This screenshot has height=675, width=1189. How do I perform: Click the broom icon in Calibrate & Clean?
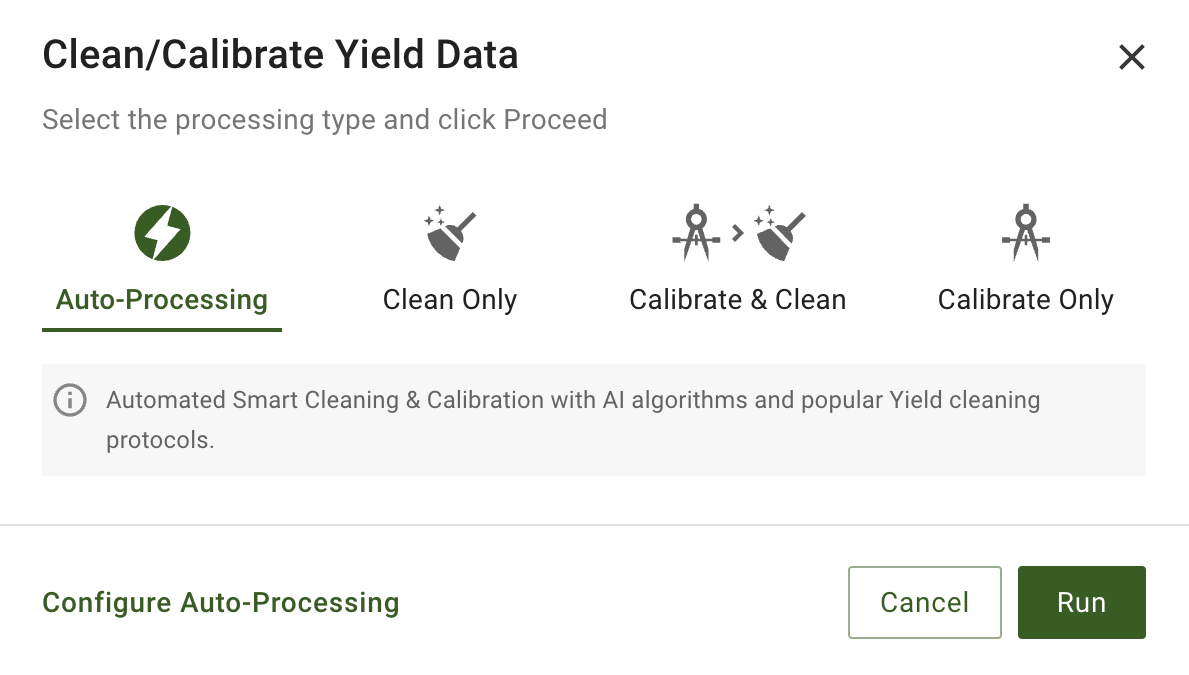(780, 233)
